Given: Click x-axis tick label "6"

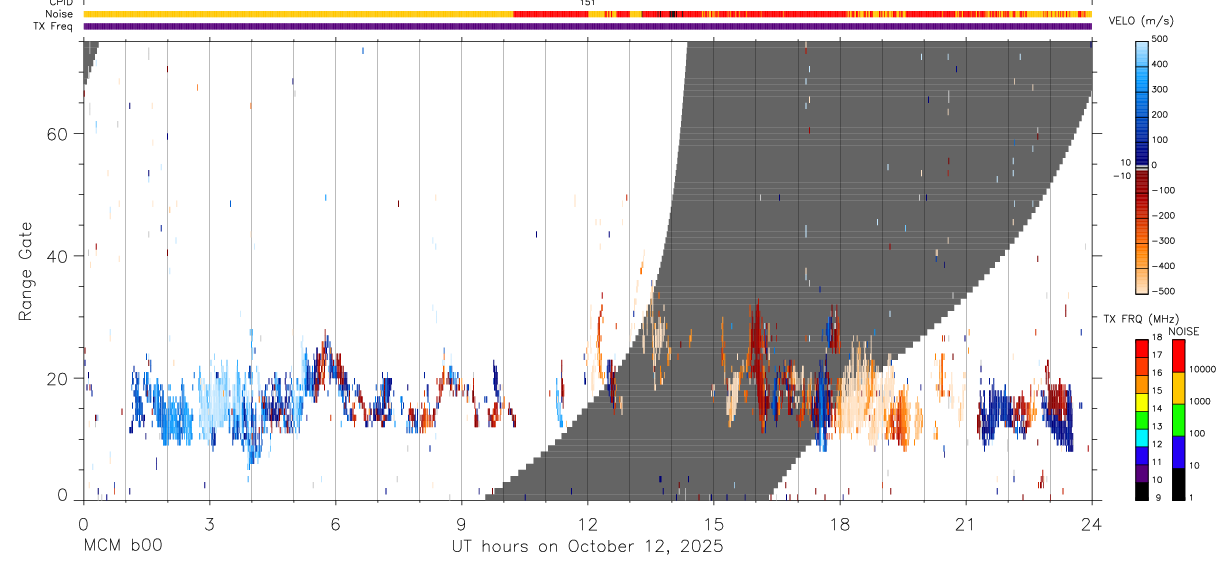Looking at the screenshot, I should pyautogui.click(x=335, y=524).
